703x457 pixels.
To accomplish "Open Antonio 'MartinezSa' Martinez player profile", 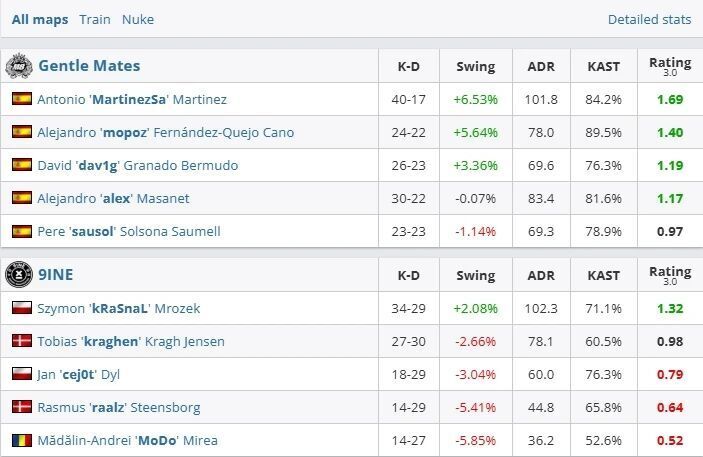I will point(131,99).
